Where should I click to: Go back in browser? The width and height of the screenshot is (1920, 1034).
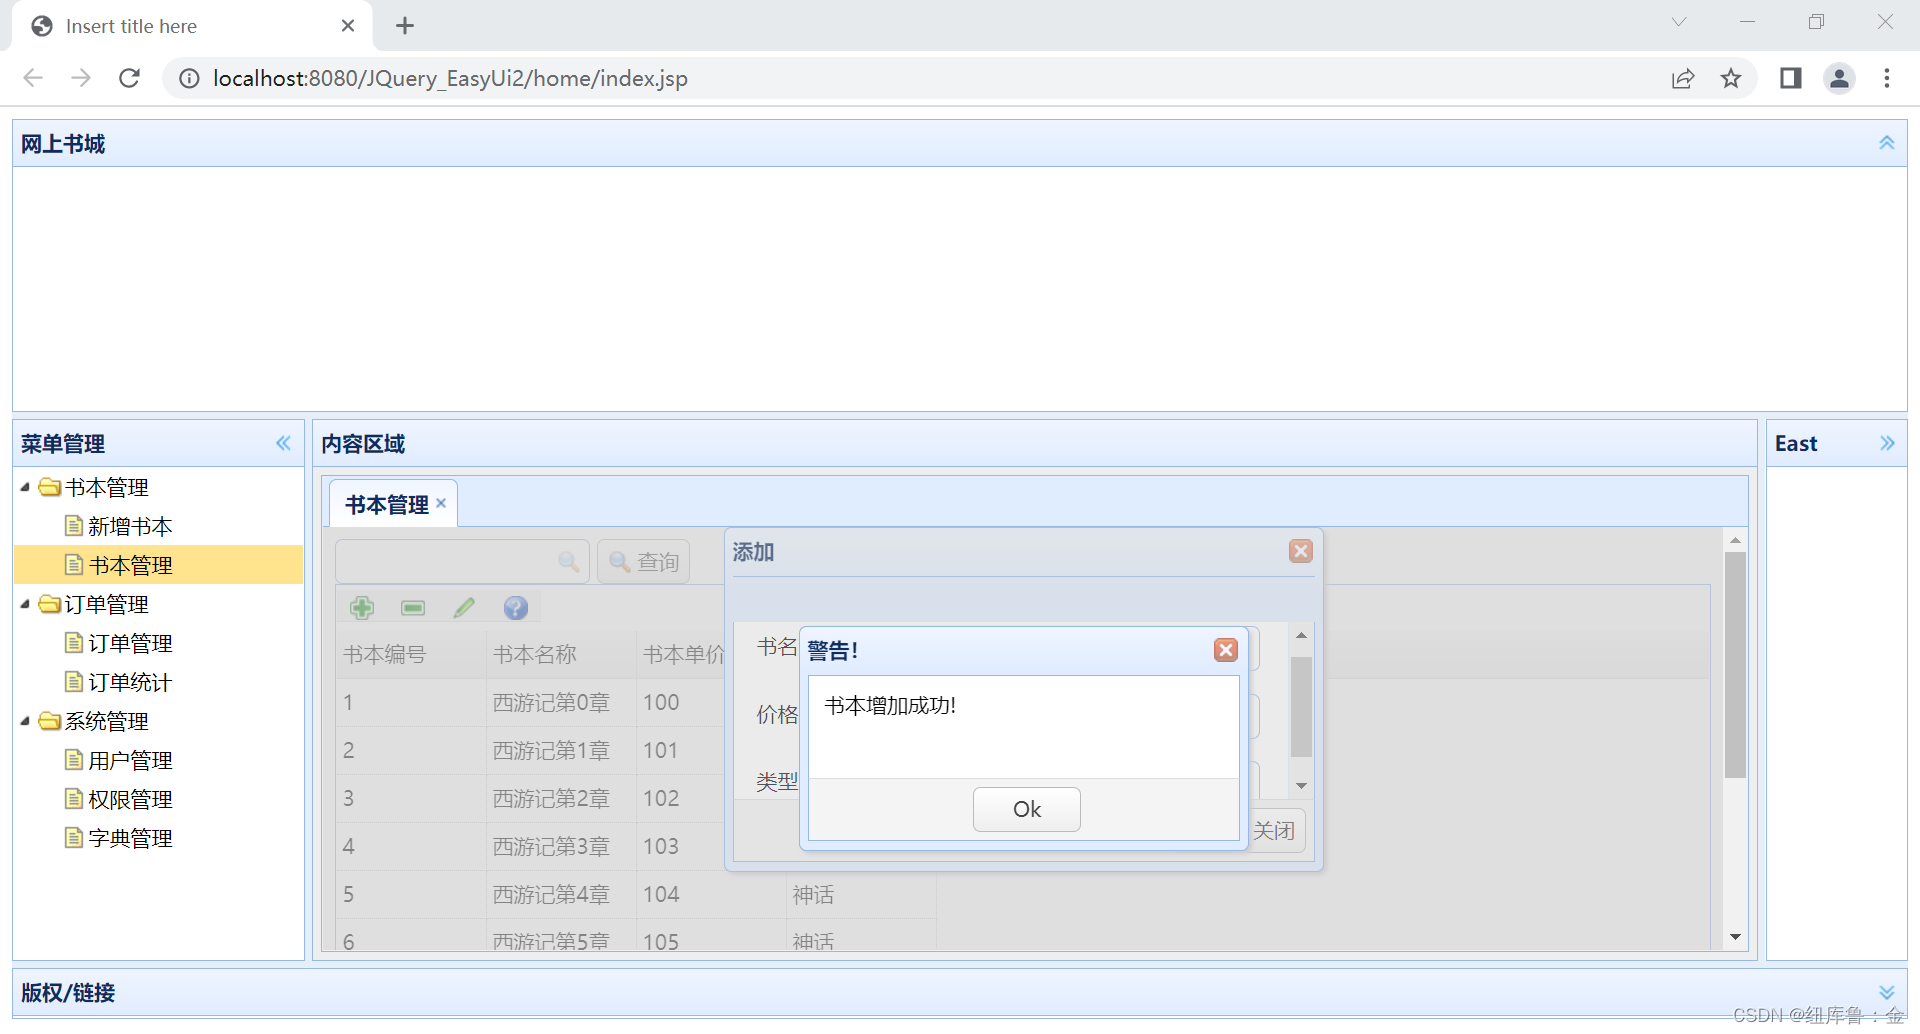(33, 78)
